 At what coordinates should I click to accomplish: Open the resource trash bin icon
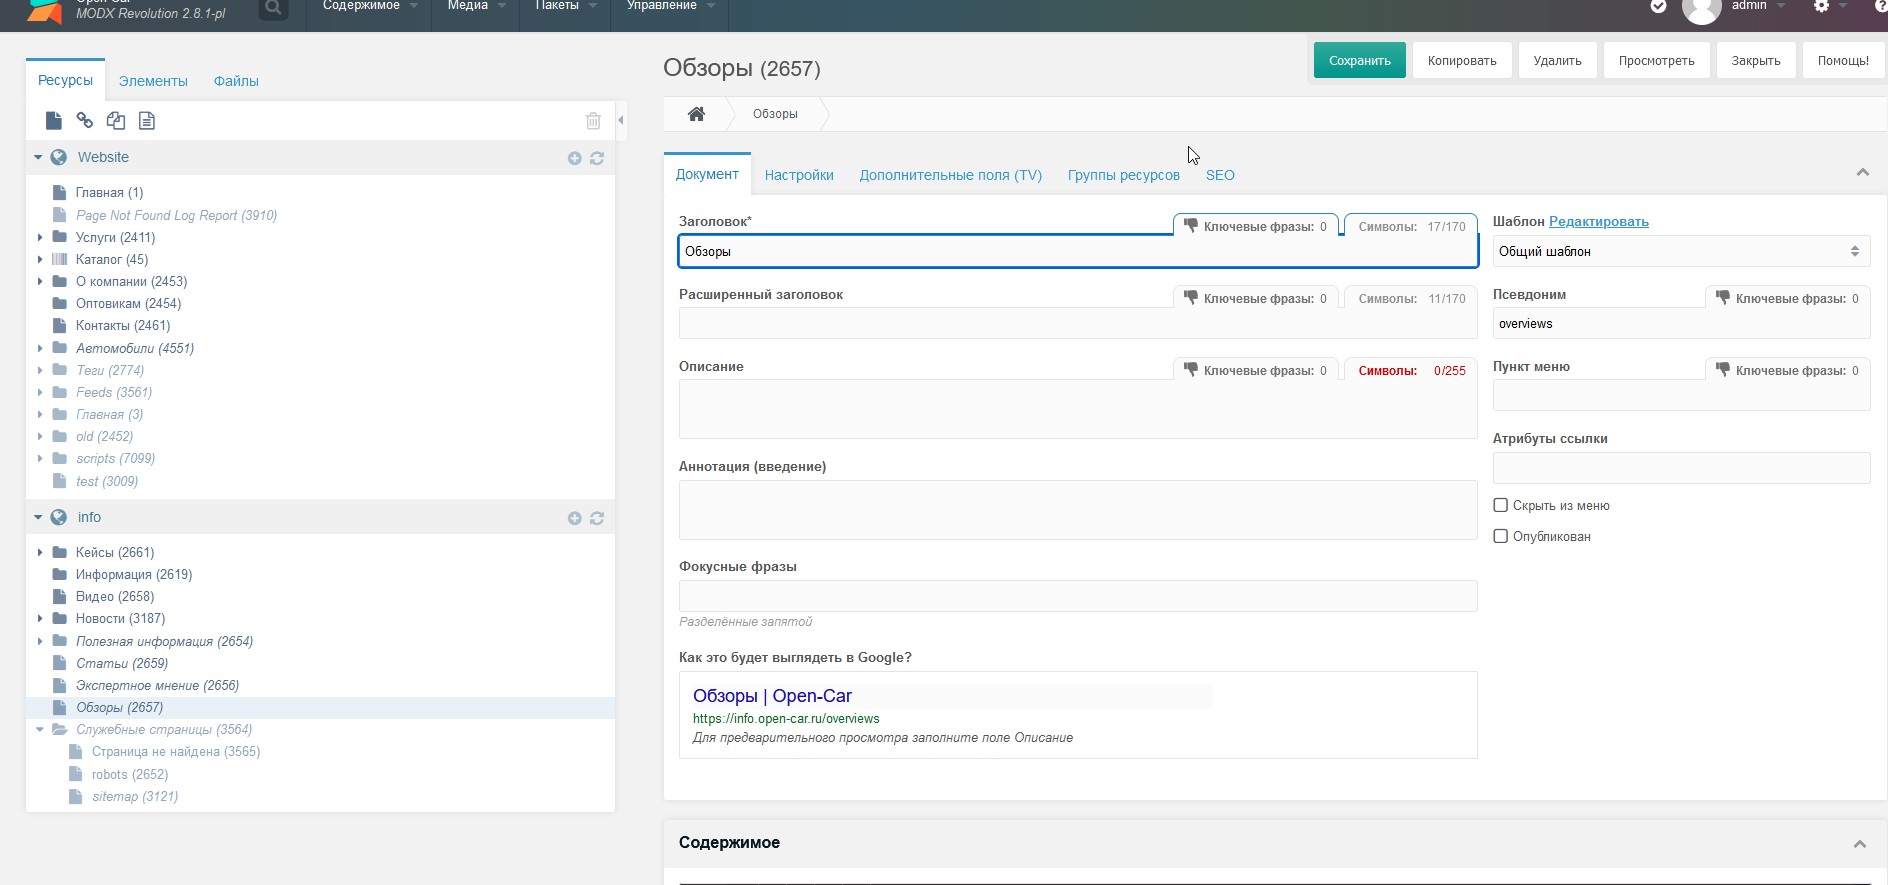point(593,121)
